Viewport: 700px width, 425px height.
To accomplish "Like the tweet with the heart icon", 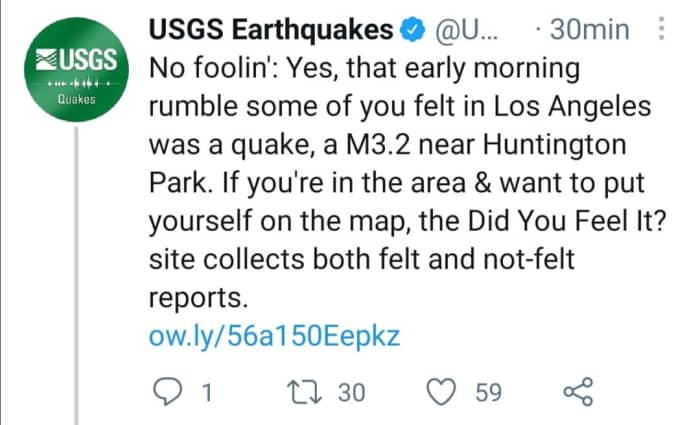I will click(441, 393).
